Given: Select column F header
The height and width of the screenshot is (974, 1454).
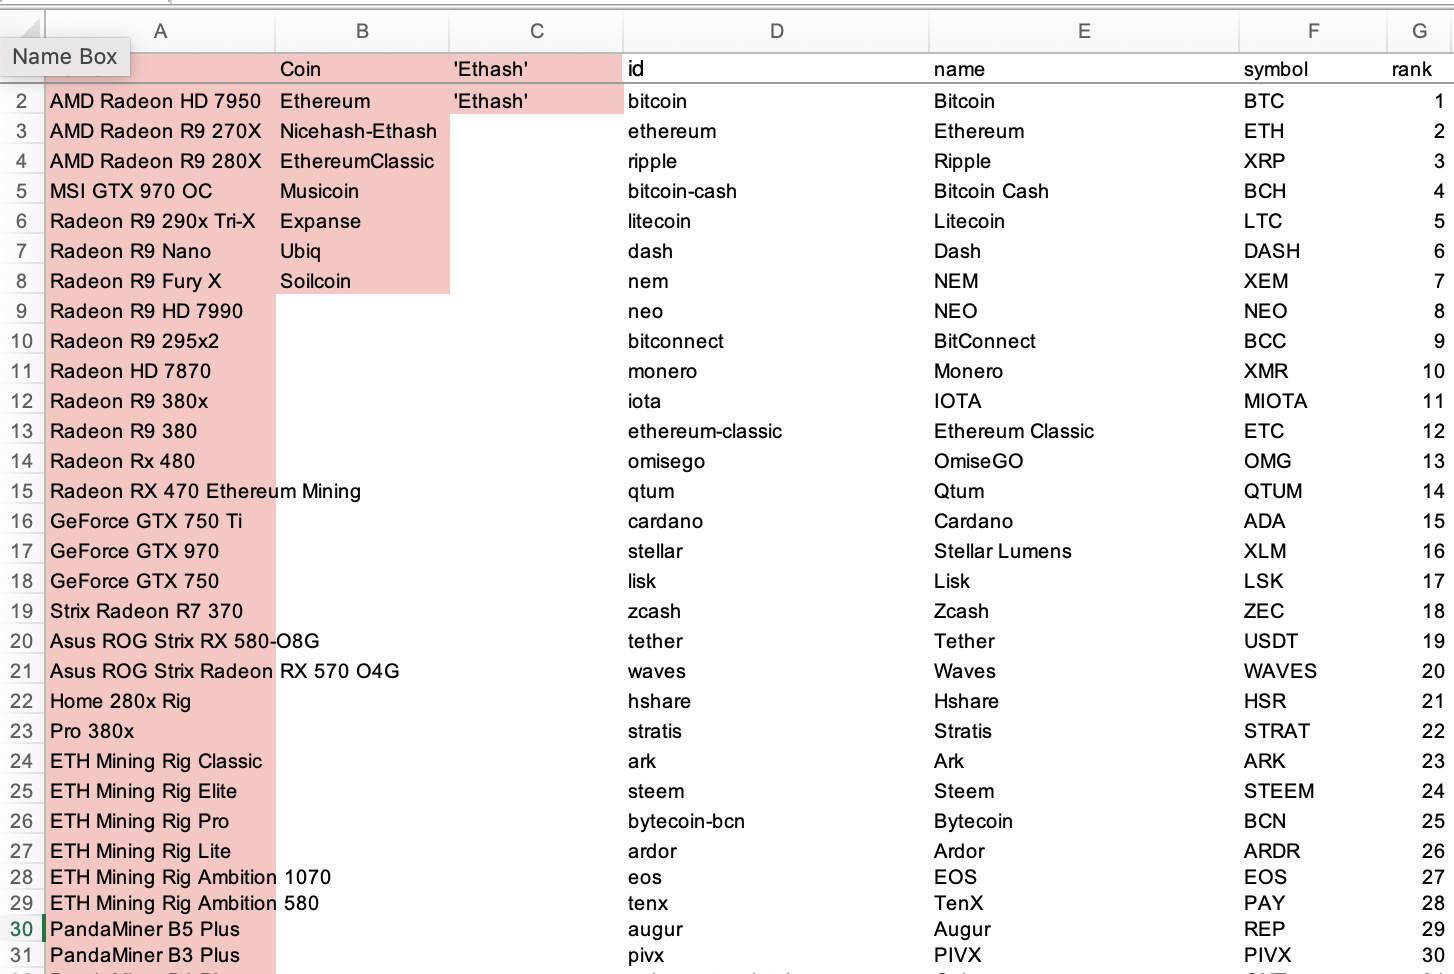Looking at the screenshot, I should [1313, 31].
